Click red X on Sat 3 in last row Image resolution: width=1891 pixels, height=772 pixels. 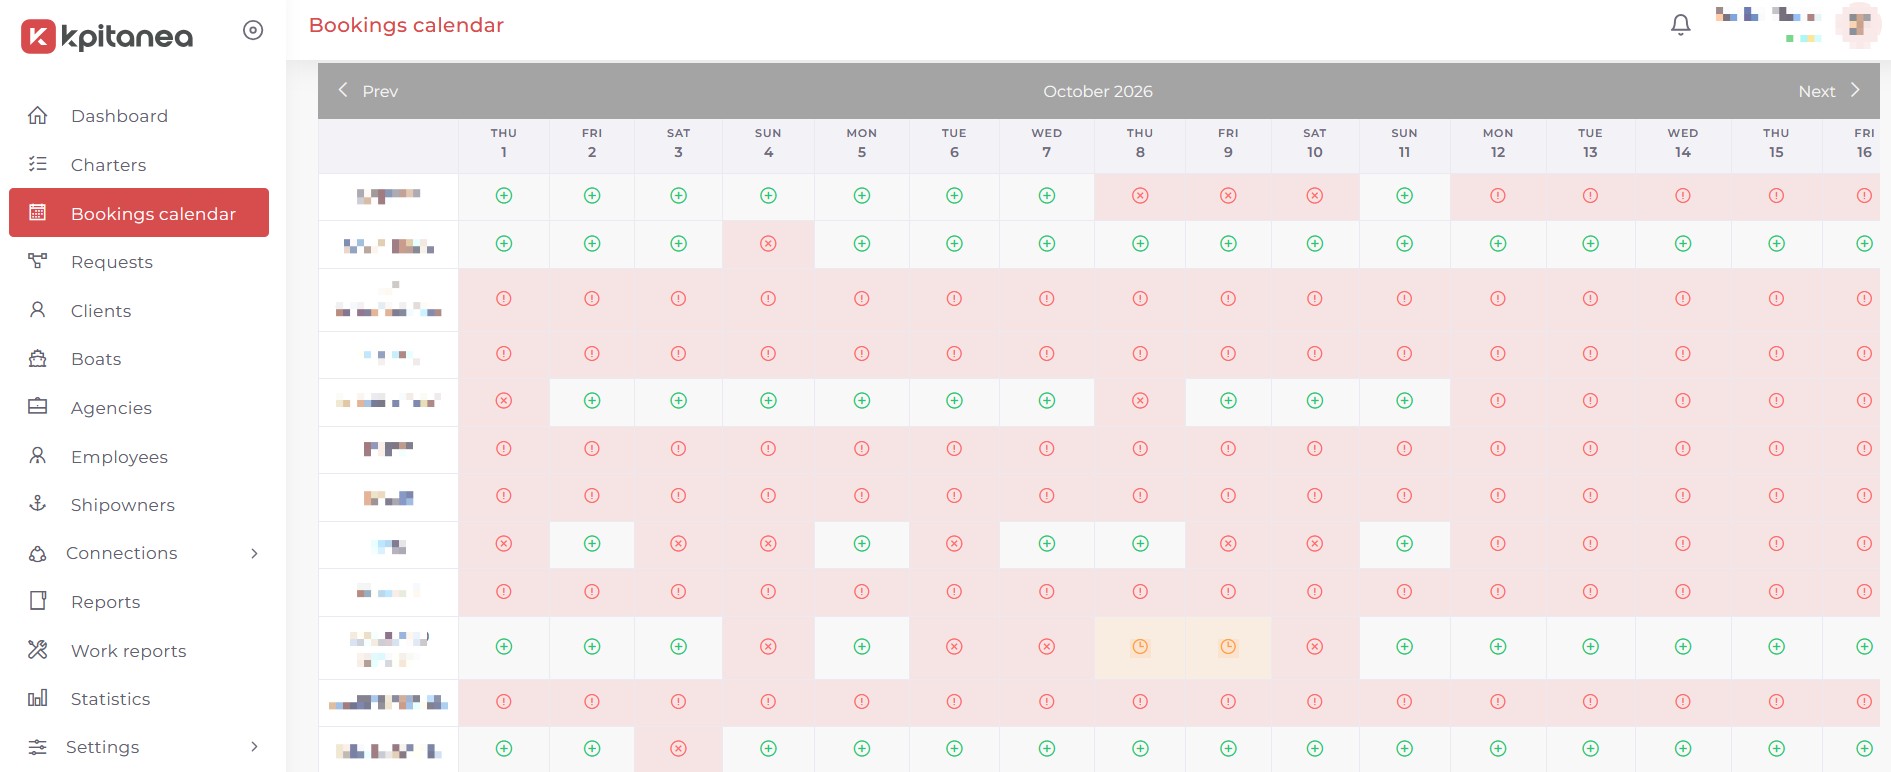[678, 748]
